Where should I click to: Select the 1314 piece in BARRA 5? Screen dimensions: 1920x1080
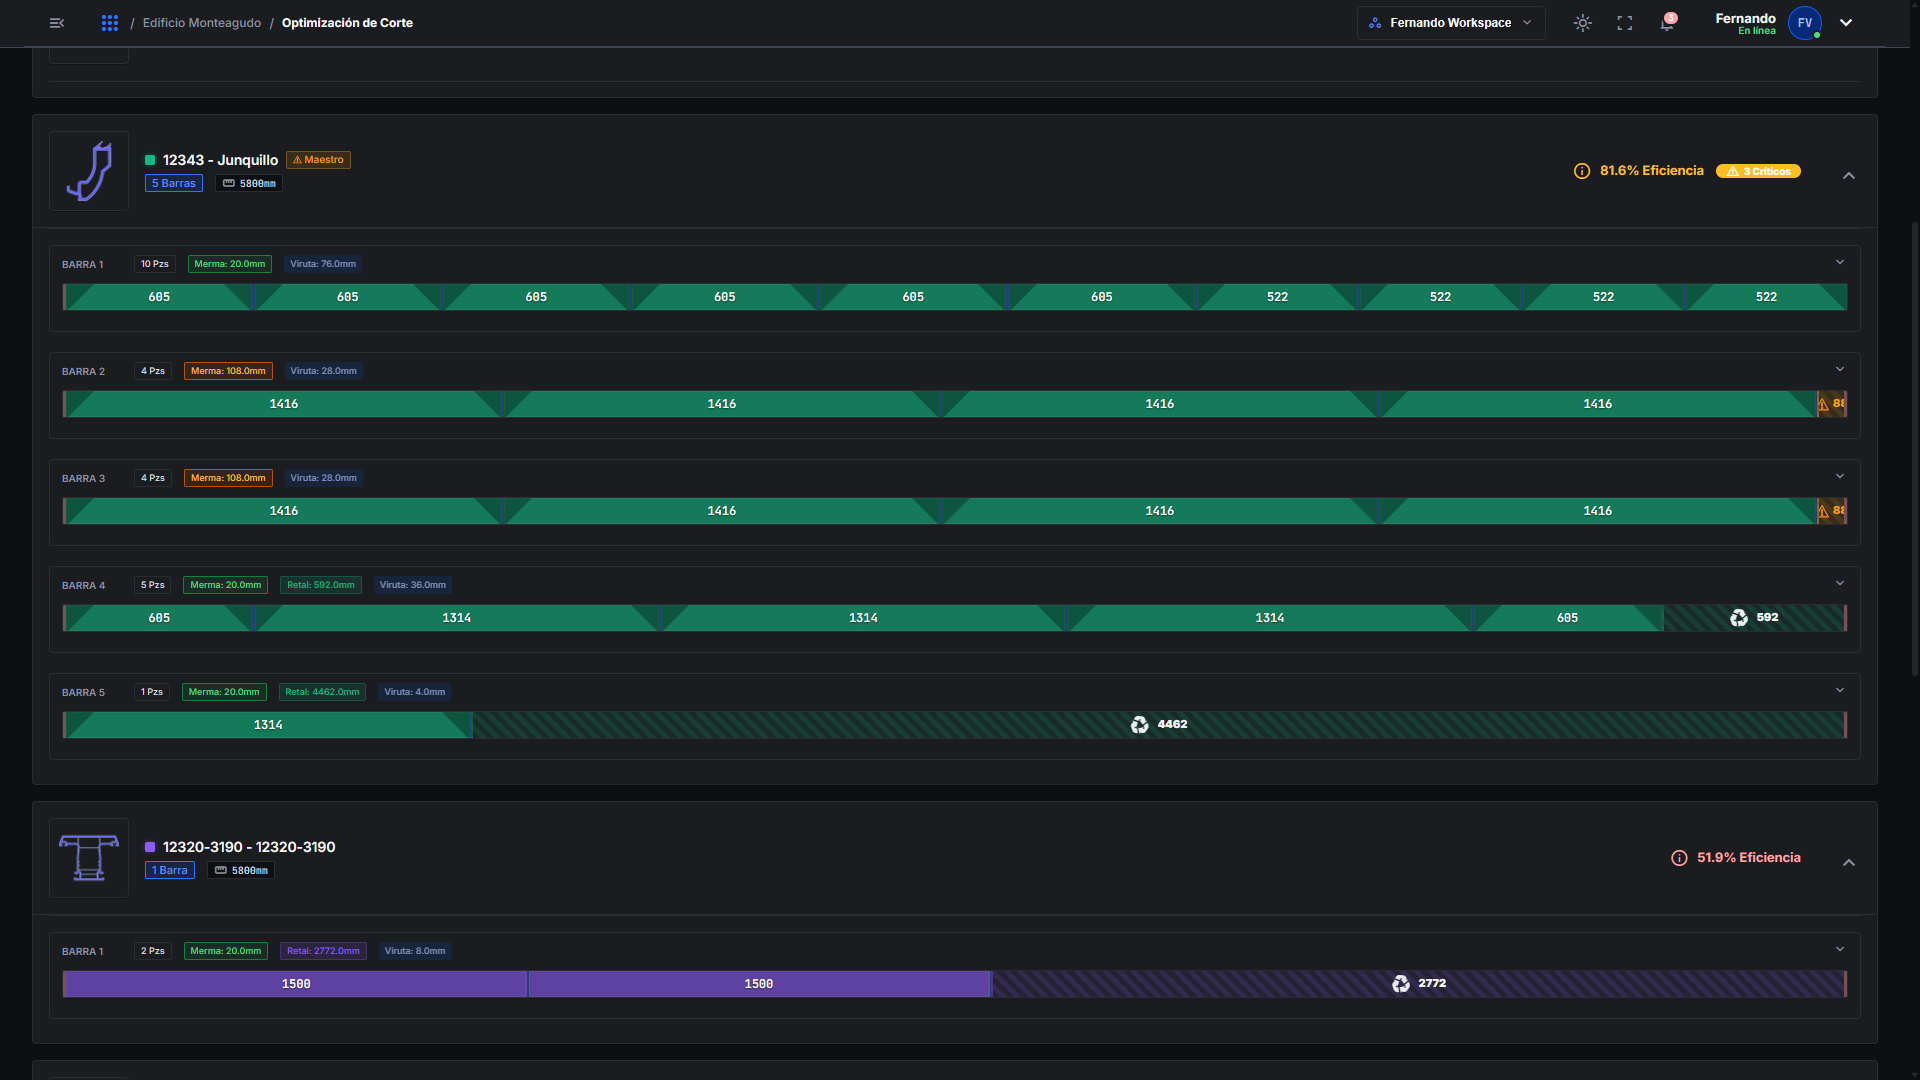(268, 725)
